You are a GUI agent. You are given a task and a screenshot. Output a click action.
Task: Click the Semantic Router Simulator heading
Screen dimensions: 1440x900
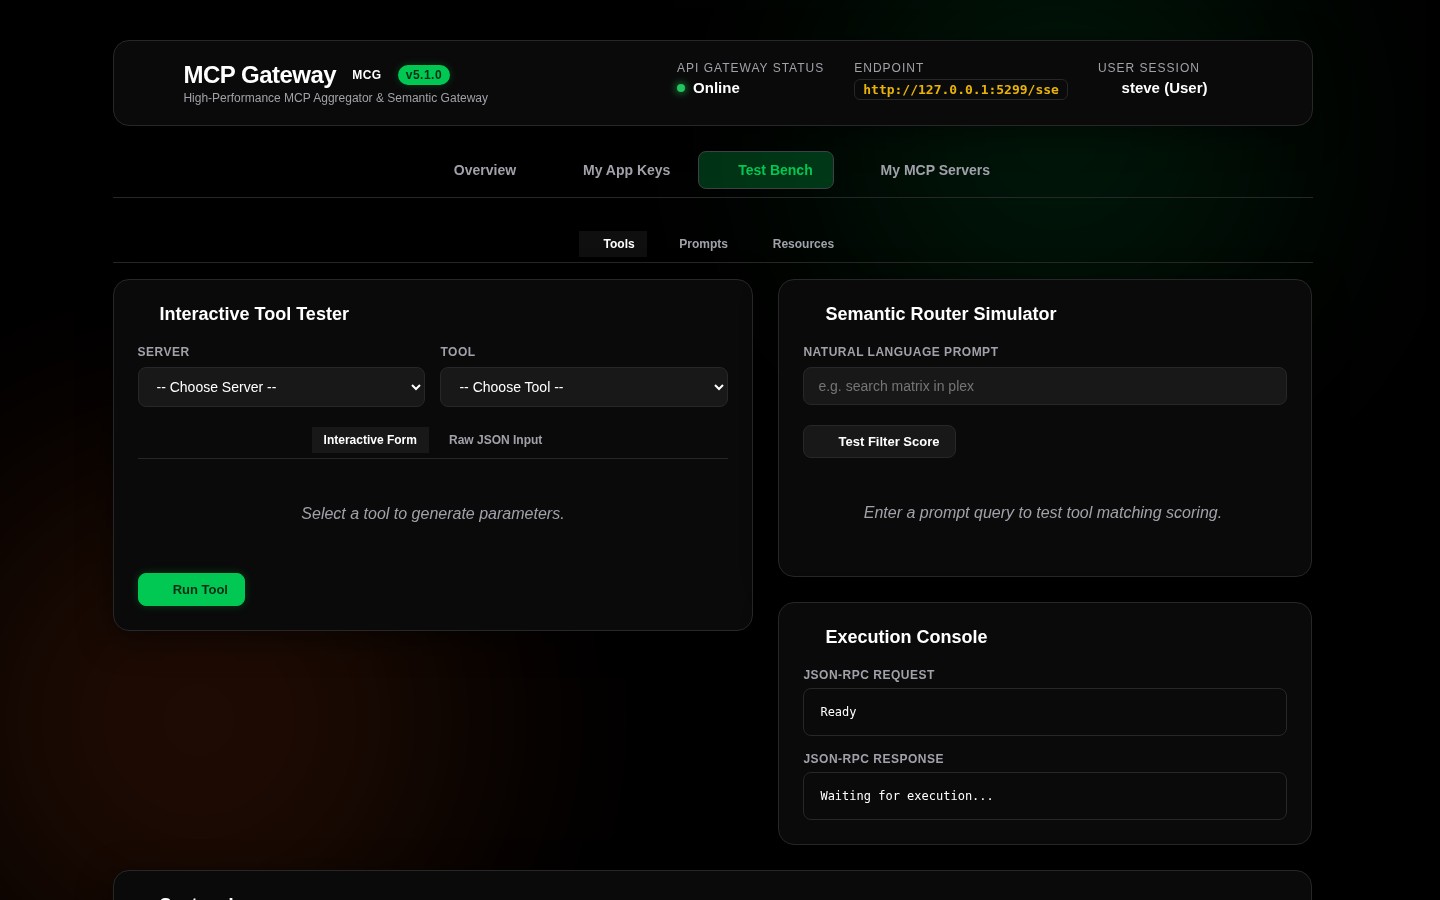point(940,314)
